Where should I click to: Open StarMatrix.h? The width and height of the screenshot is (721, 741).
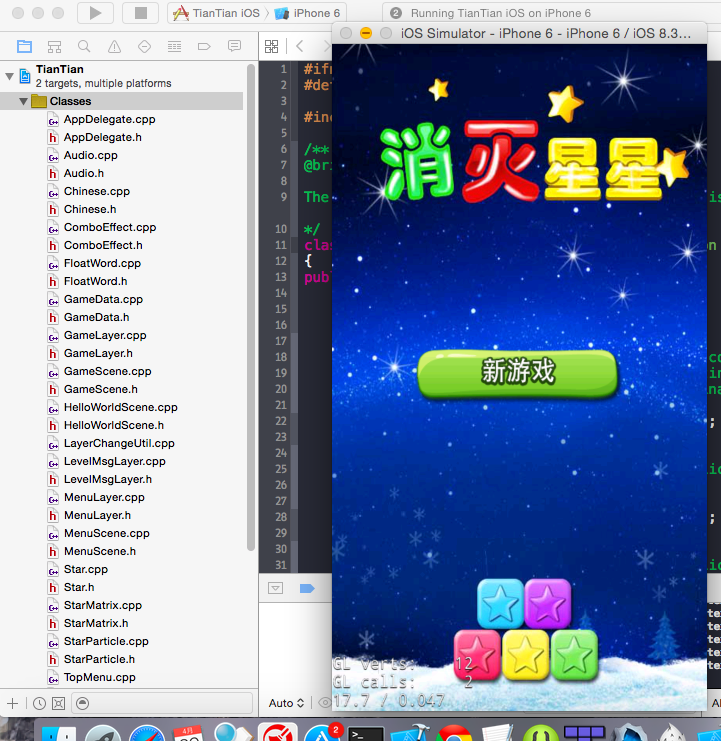pos(96,623)
